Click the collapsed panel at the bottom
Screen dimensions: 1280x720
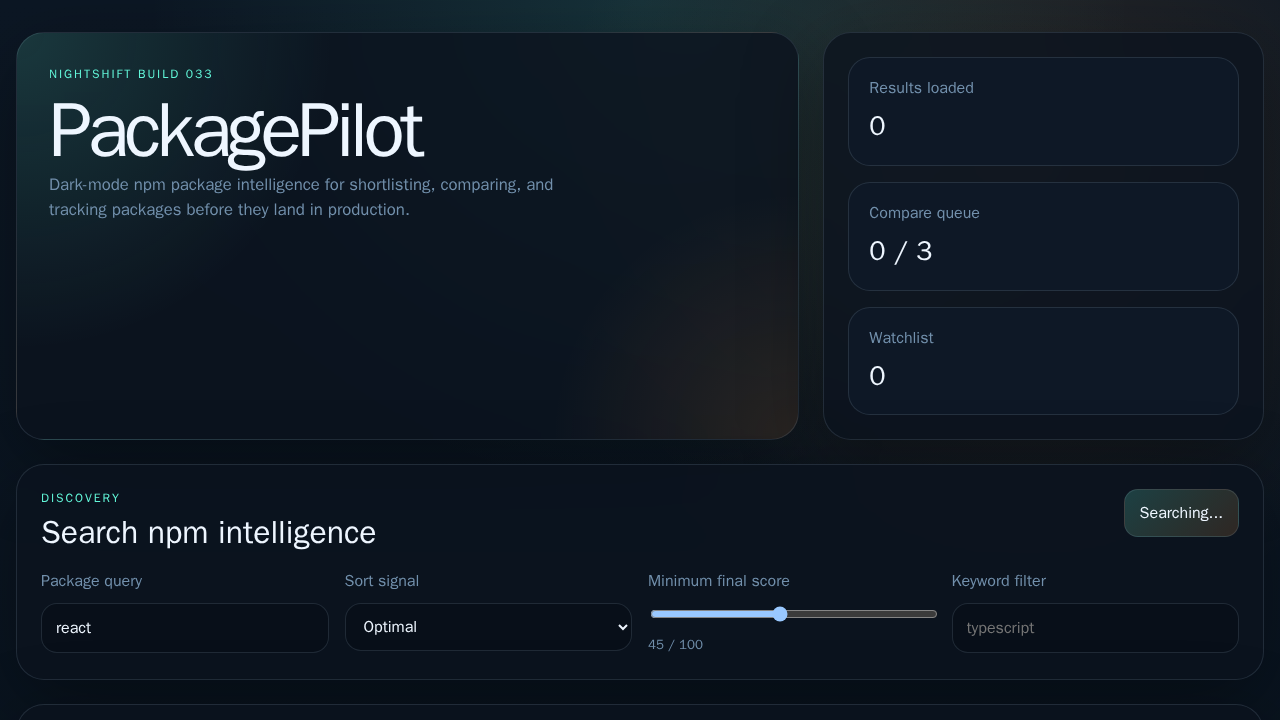pos(640,712)
